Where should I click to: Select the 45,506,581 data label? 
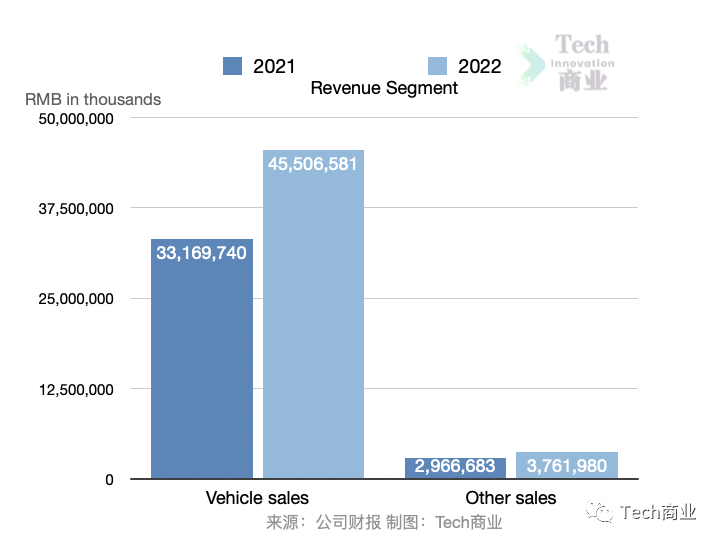pos(313,164)
